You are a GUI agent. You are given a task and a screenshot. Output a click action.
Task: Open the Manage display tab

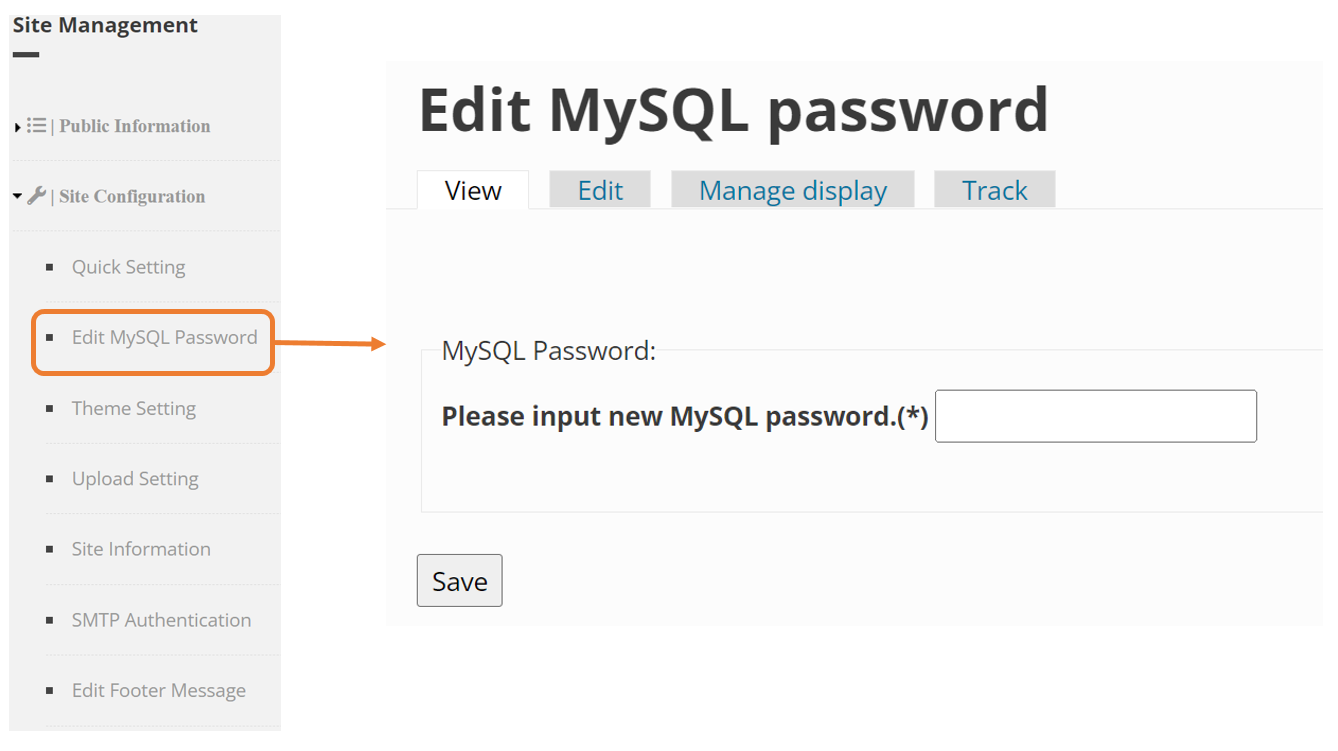(x=792, y=190)
